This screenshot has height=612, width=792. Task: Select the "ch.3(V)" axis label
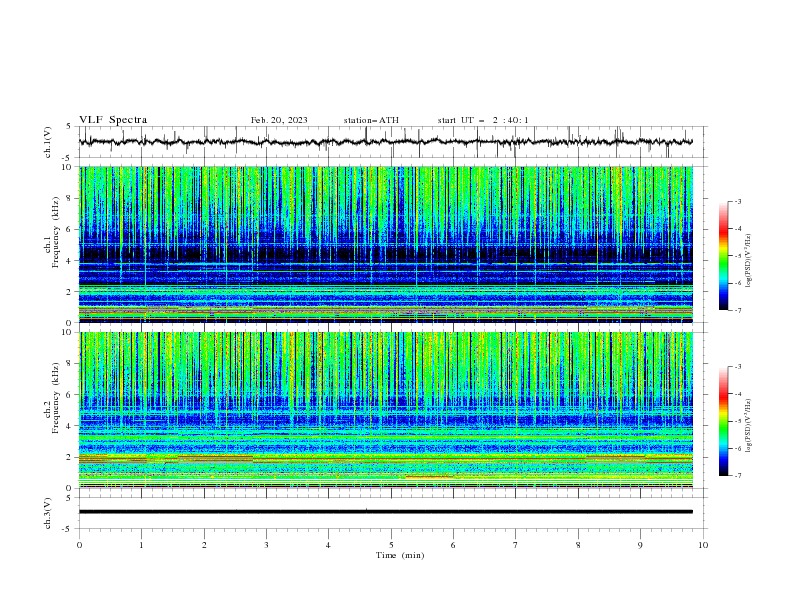48,513
